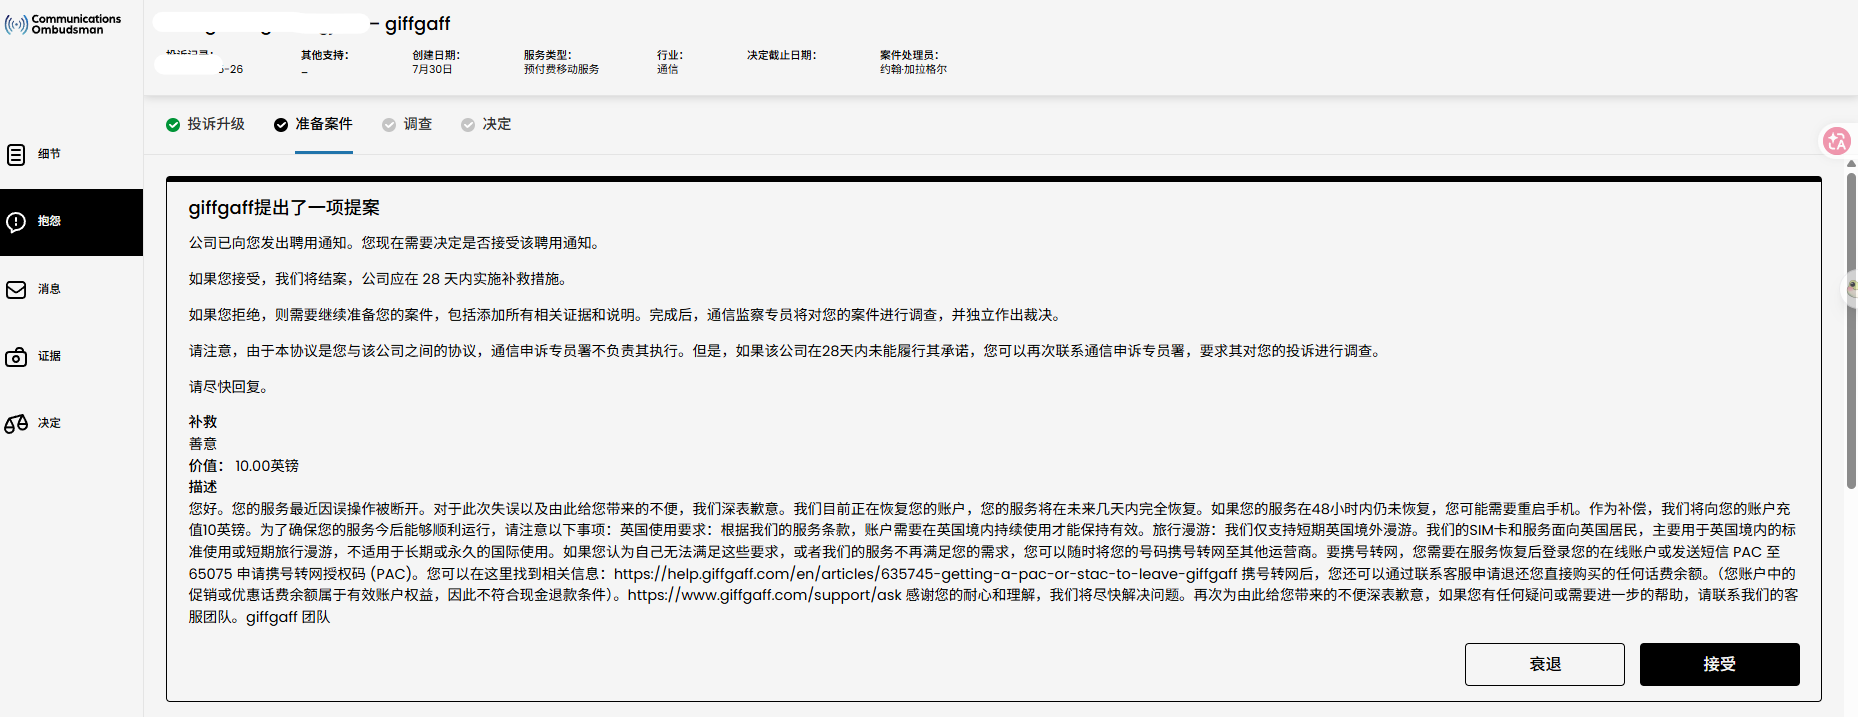Click the 创建日期 value 7月30日
The image size is (1858, 717).
click(x=432, y=69)
